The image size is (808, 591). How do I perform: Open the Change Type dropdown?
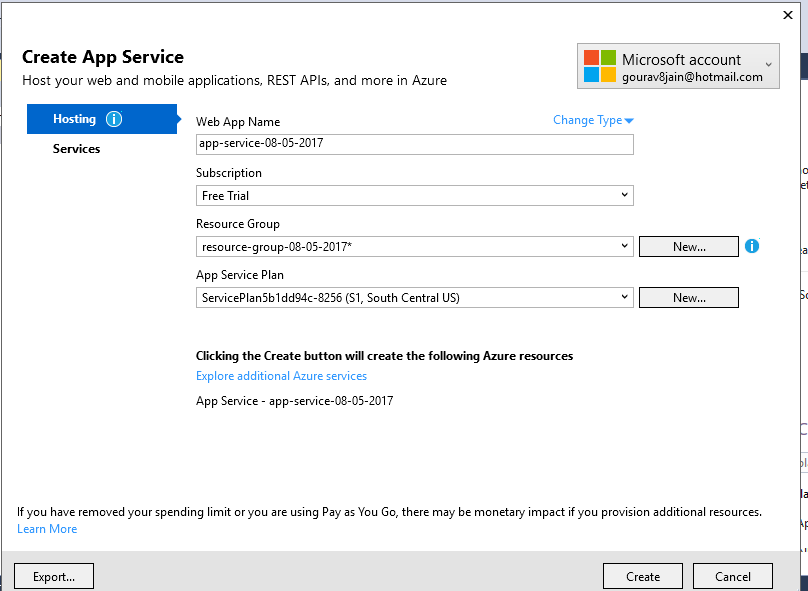pyautogui.click(x=594, y=120)
